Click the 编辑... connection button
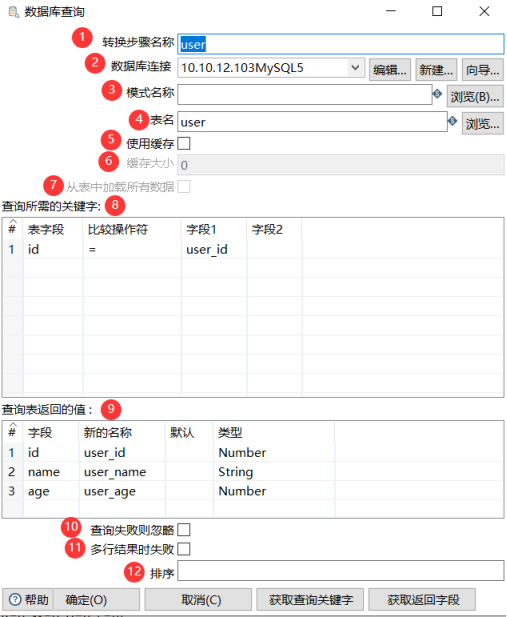The width and height of the screenshot is (507, 617). point(390,70)
